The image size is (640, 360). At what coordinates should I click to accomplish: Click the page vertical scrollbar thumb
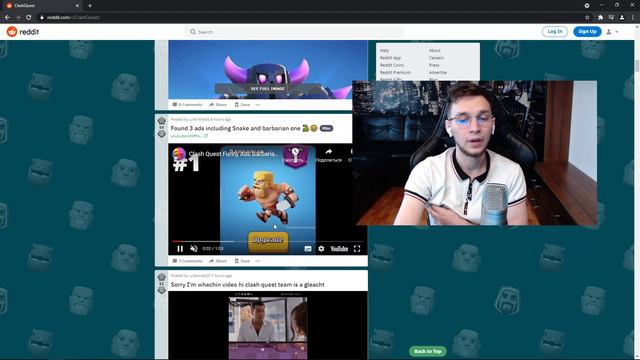coord(637,66)
